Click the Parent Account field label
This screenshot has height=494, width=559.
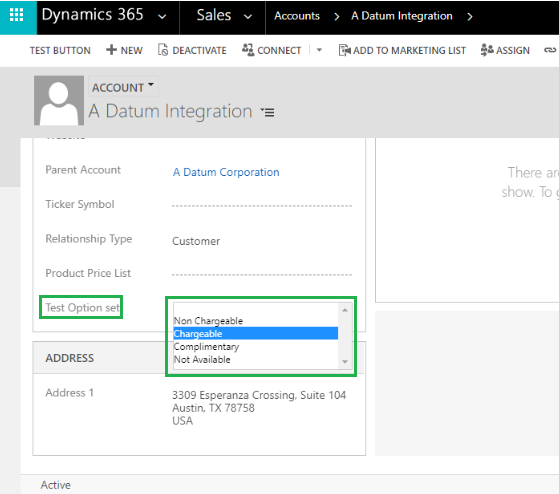pos(83,170)
